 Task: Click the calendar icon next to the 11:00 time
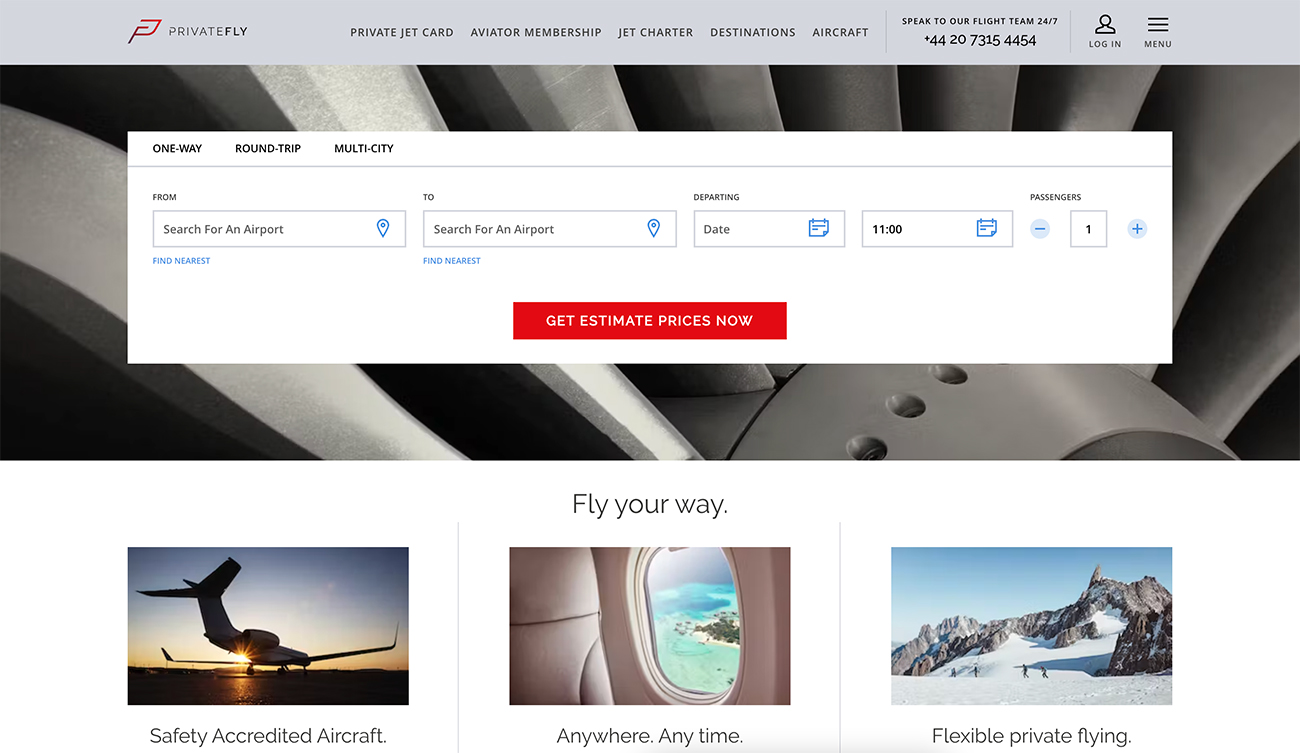tap(988, 228)
